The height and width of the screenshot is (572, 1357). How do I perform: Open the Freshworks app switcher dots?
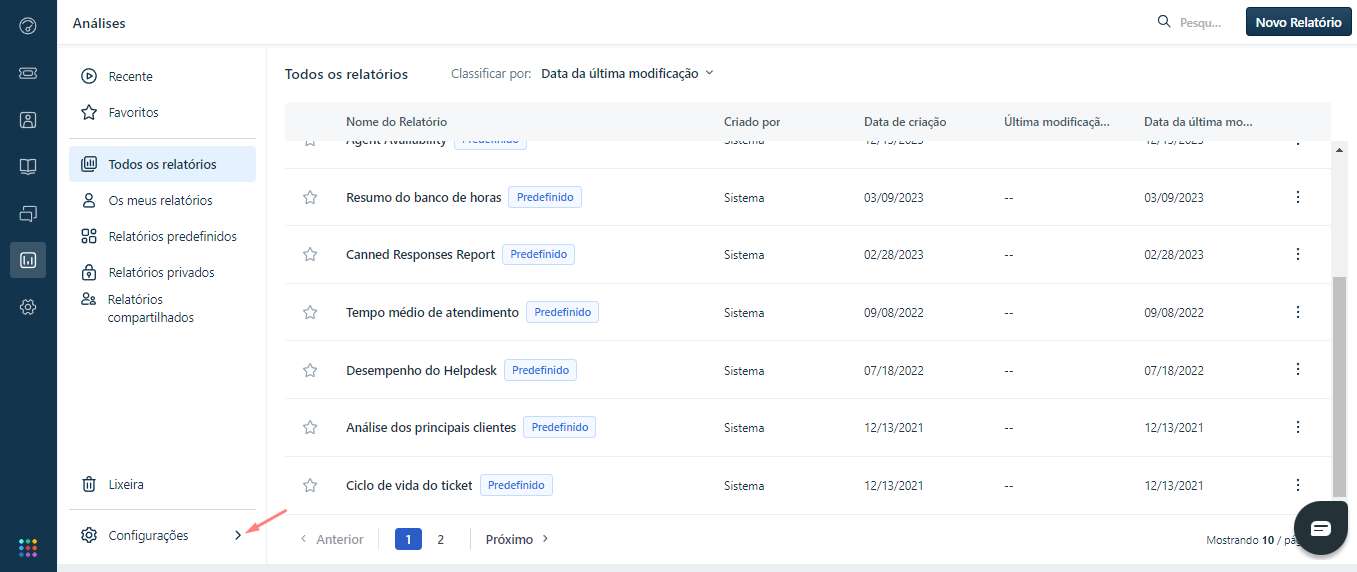[28, 547]
